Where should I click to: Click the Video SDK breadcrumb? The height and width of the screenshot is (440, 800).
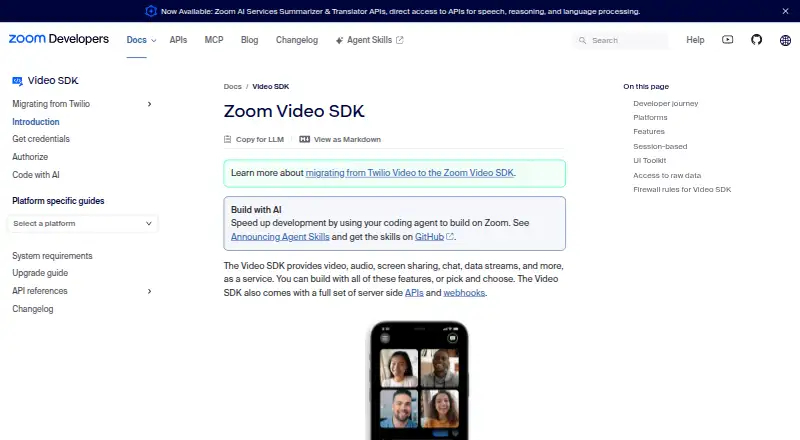[x=270, y=86]
